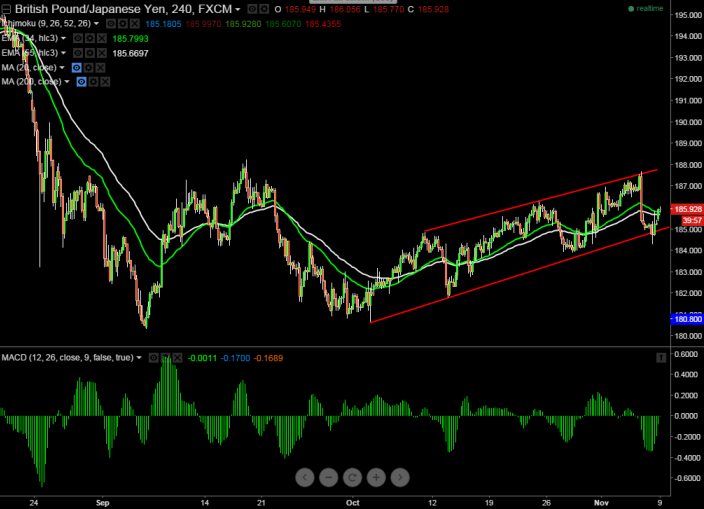Expand the EMA (34, hlc3) dropdown arrow
The height and width of the screenshot is (509, 704).
(63, 38)
